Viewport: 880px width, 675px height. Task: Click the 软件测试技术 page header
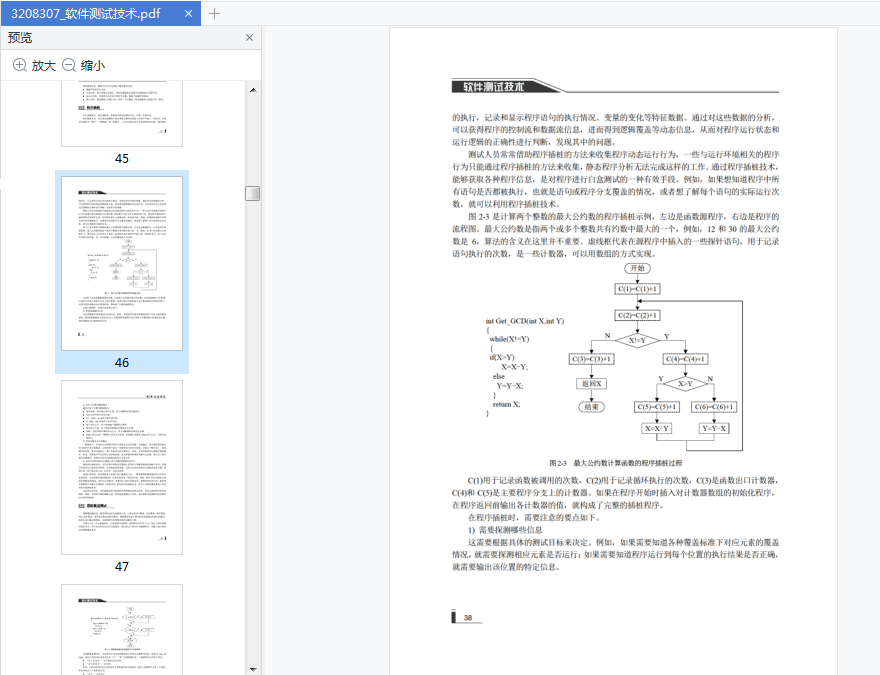[x=493, y=86]
